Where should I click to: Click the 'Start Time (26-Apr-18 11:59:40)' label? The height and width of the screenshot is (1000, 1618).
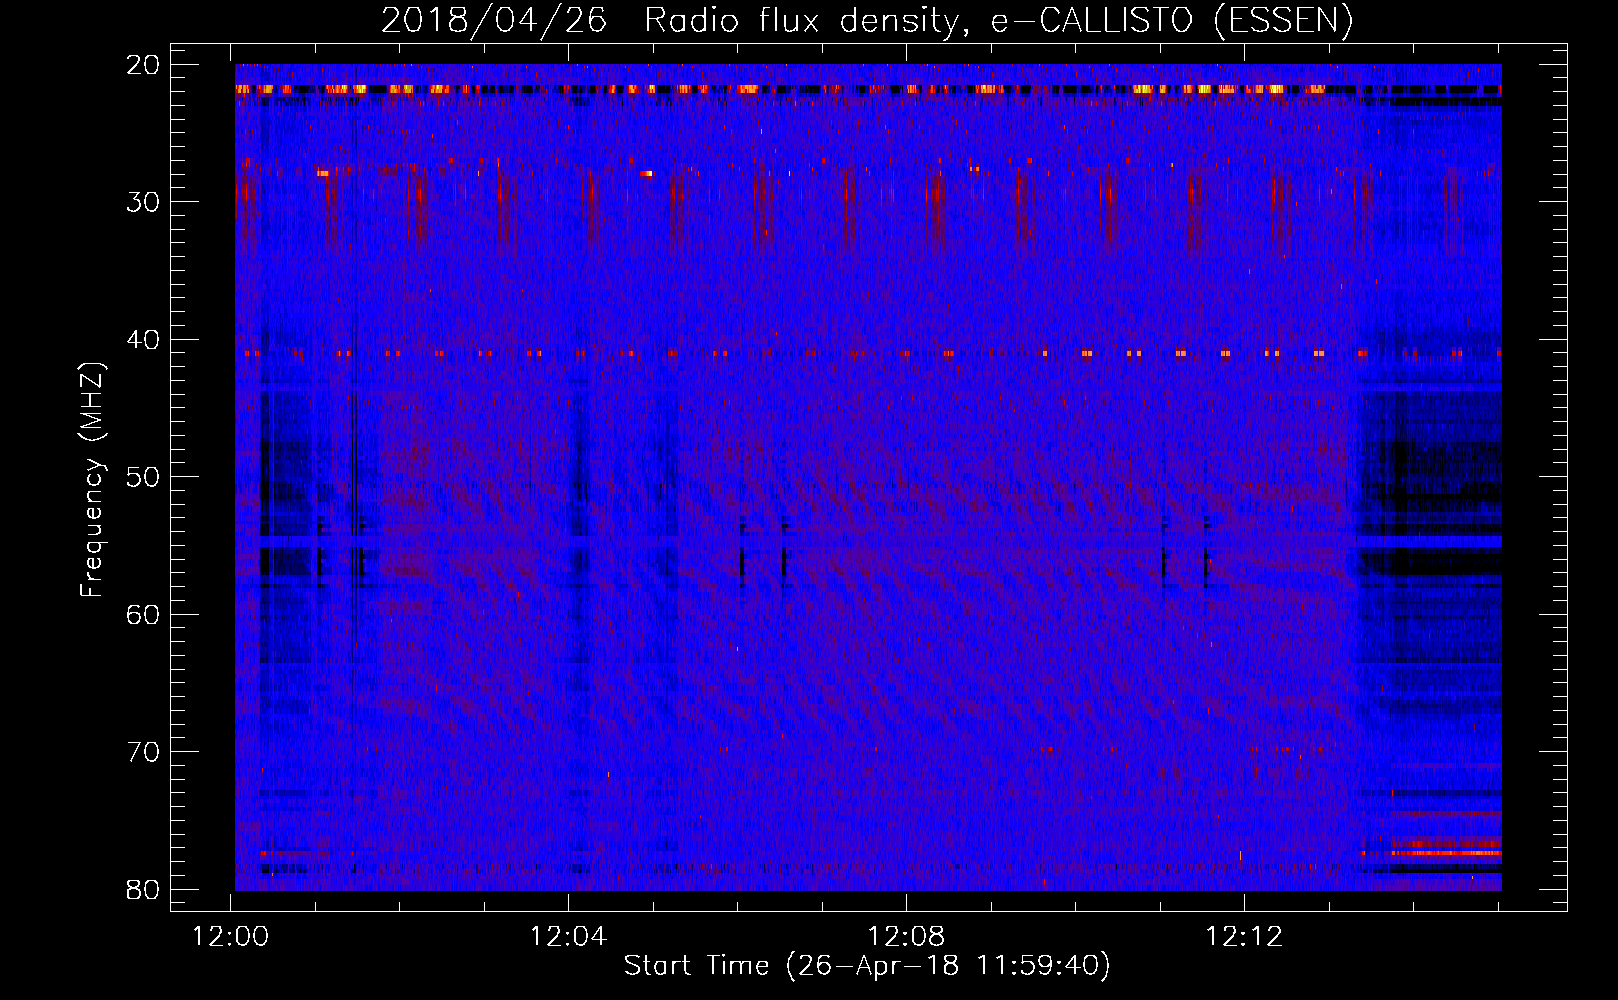867,966
